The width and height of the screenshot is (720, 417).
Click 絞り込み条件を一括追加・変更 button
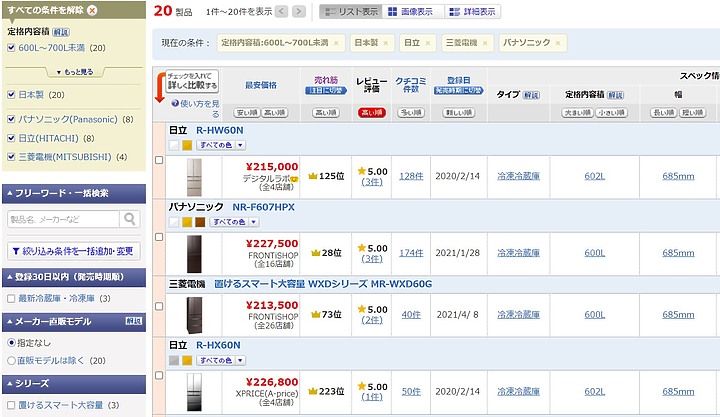tap(74, 251)
